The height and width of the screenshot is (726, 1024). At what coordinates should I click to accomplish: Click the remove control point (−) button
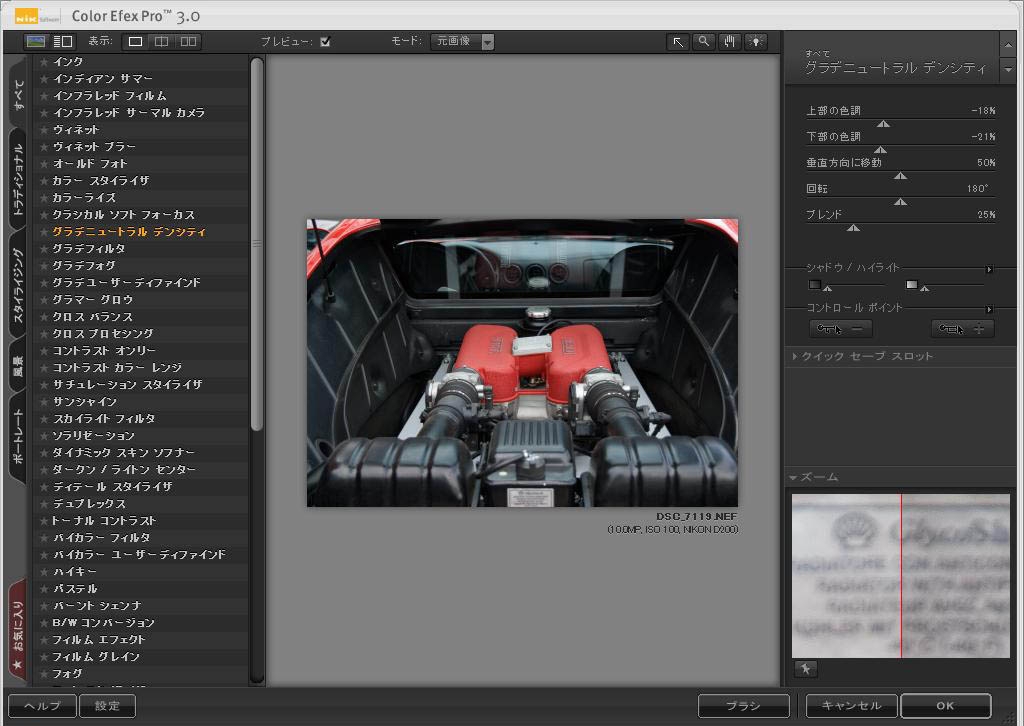(840, 328)
